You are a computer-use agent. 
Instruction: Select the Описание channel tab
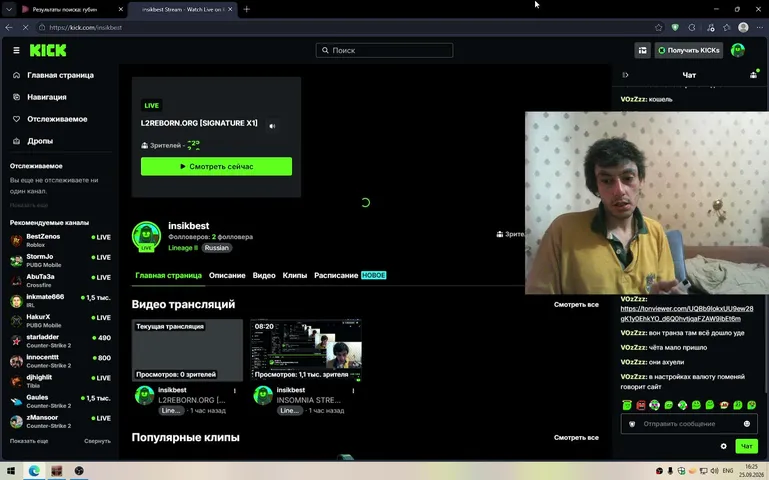(227, 276)
